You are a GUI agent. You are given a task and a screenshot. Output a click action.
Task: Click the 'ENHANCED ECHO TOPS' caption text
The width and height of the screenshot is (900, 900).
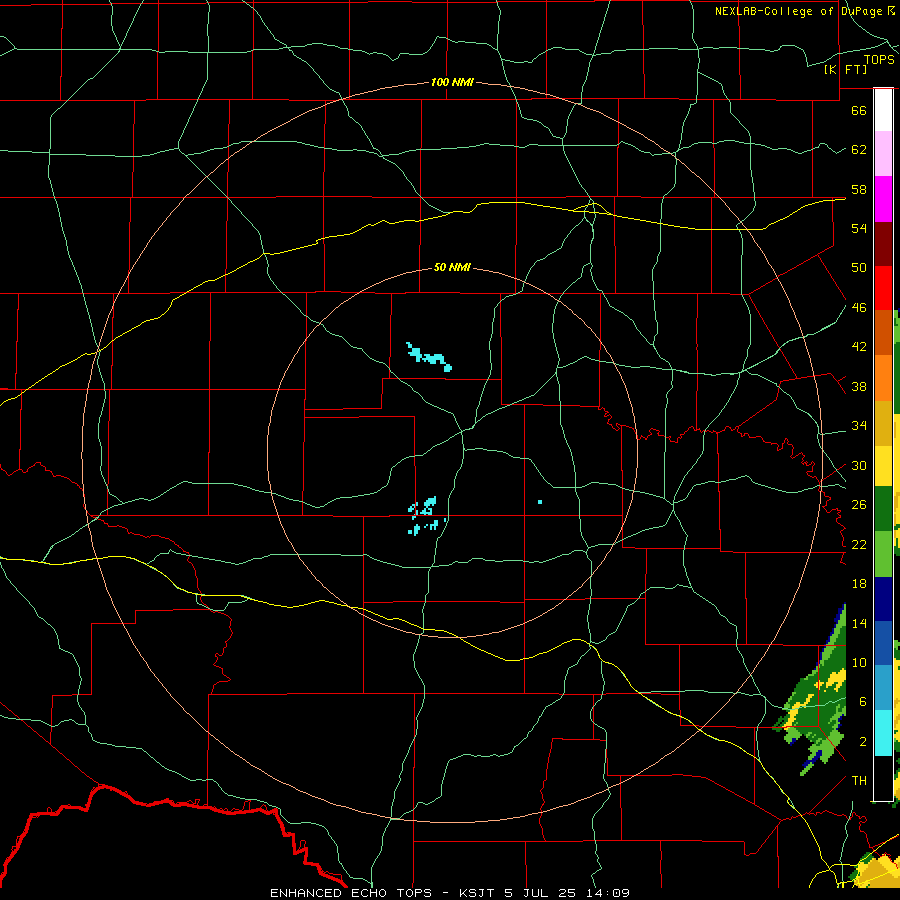pos(351,893)
